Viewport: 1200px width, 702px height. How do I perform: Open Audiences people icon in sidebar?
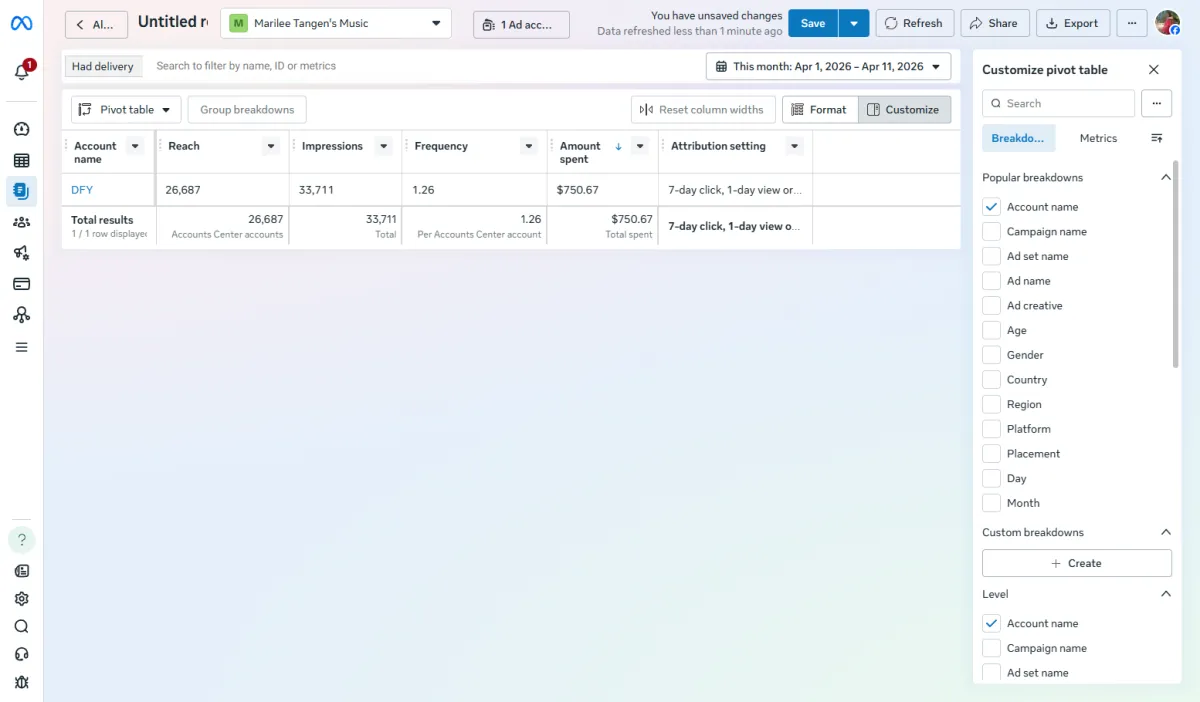click(21, 222)
